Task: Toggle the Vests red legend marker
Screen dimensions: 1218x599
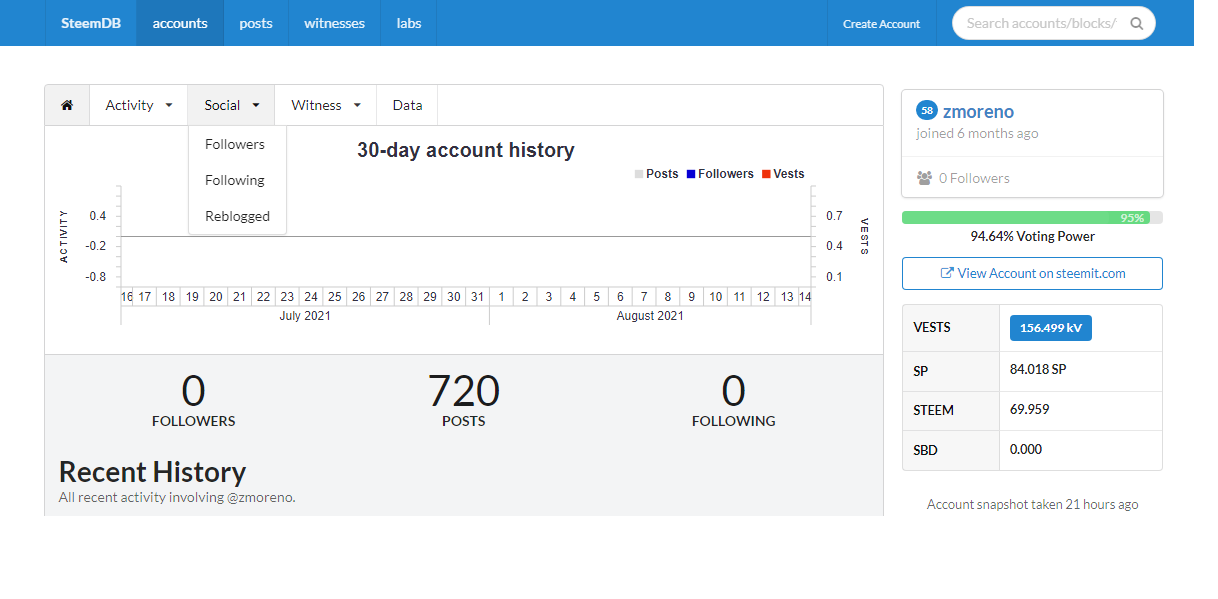Action: point(766,174)
